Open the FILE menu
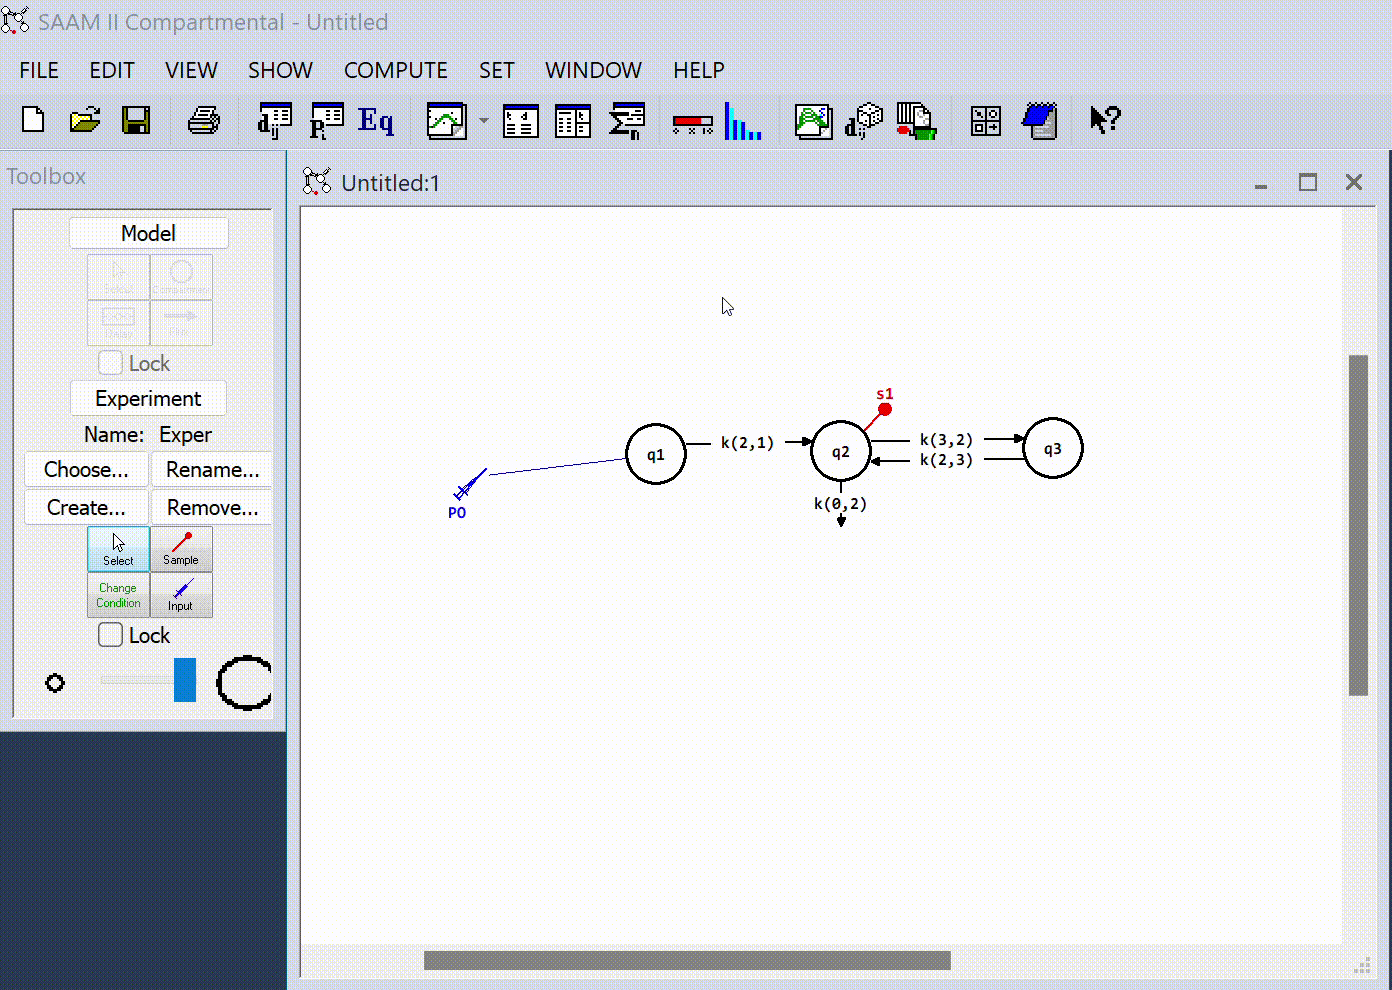1392x990 pixels. [39, 70]
